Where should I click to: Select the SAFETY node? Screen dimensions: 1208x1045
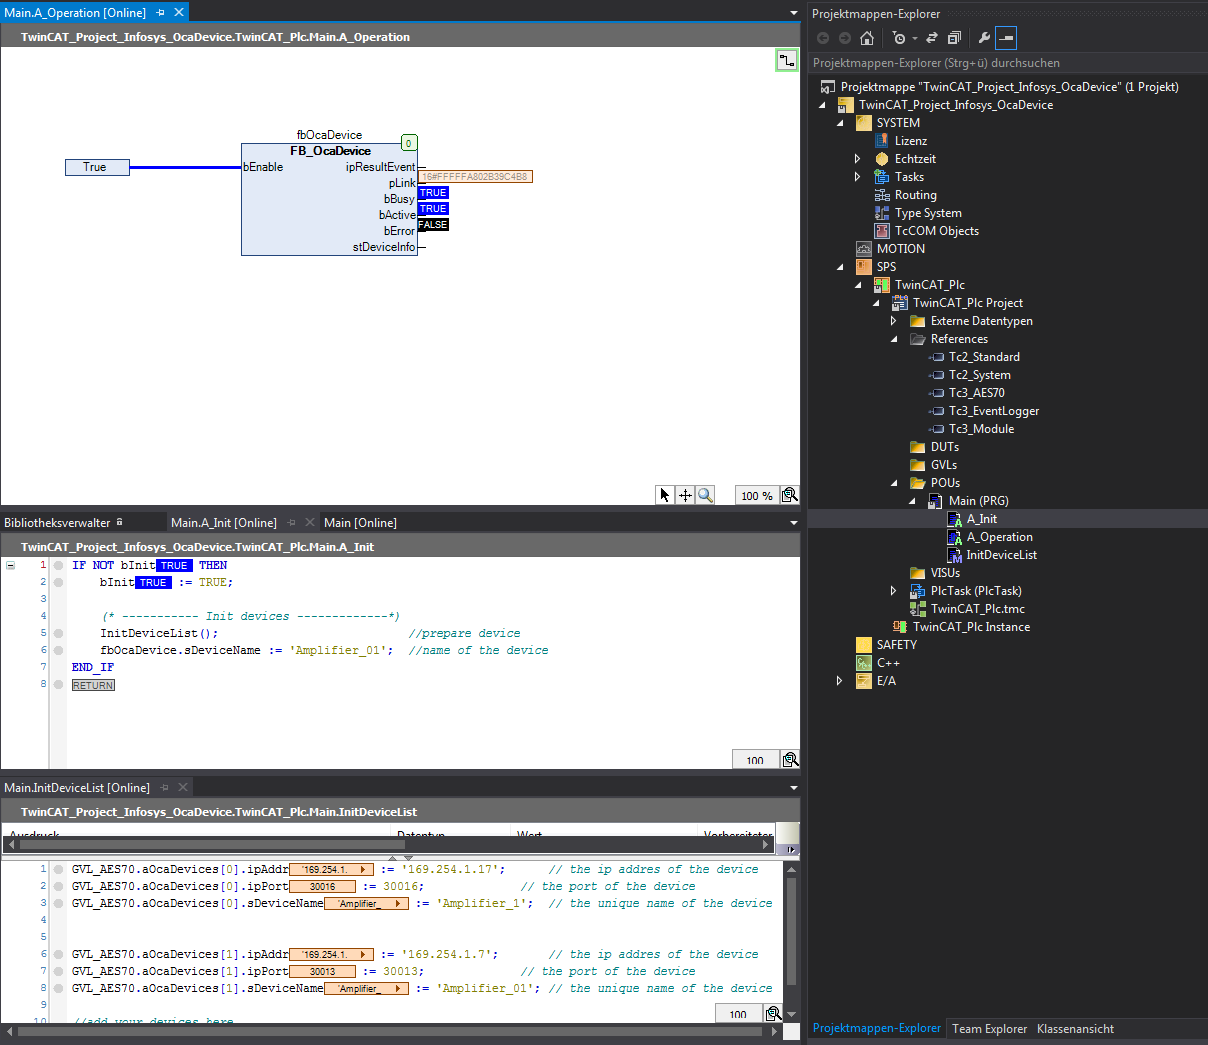(897, 645)
